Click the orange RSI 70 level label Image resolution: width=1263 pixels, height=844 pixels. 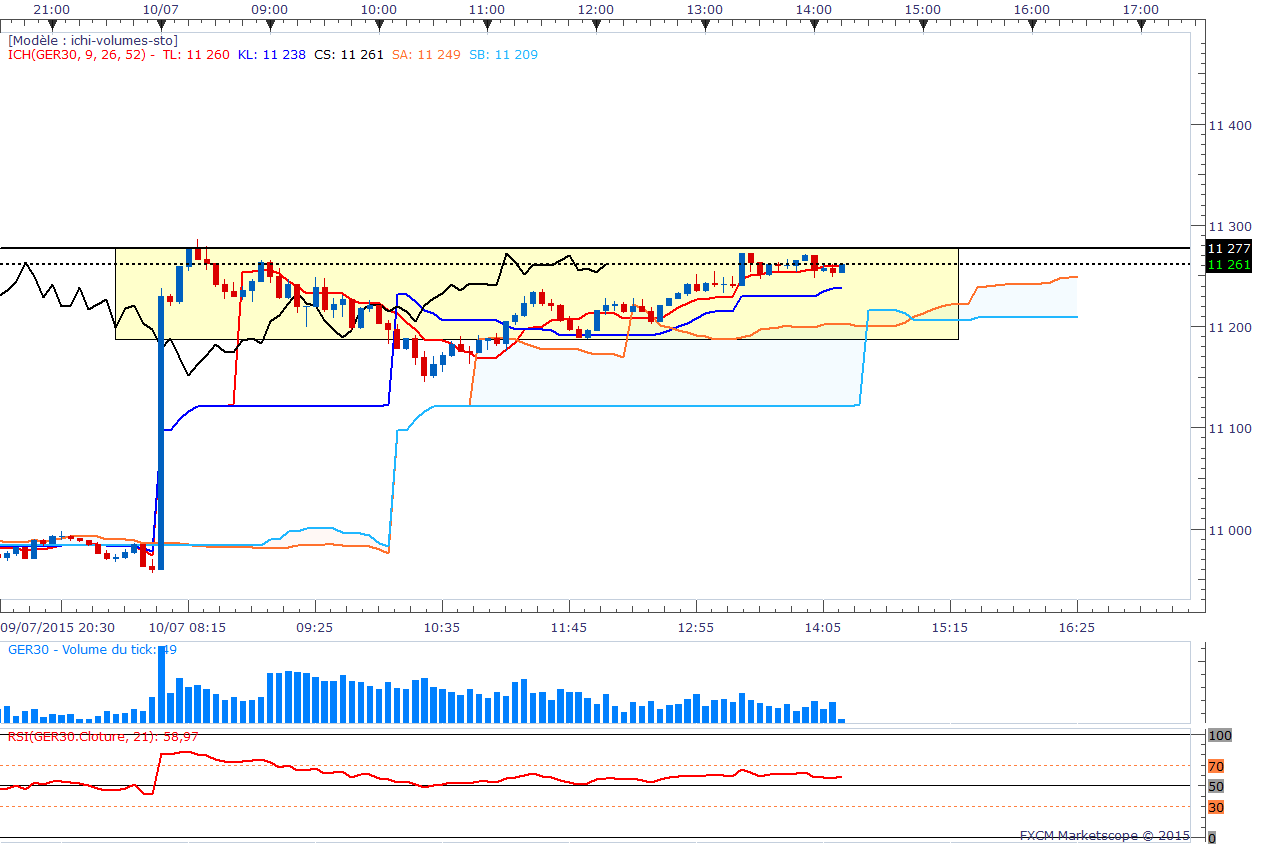pos(1216,767)
